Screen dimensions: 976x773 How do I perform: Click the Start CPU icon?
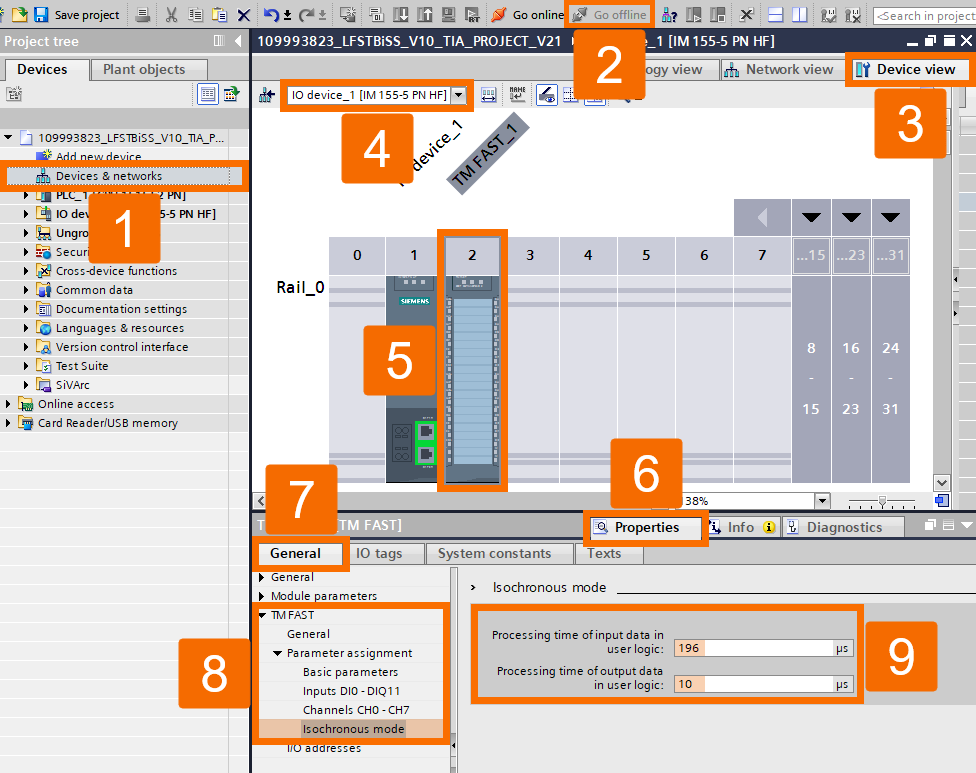click(693, 14)
